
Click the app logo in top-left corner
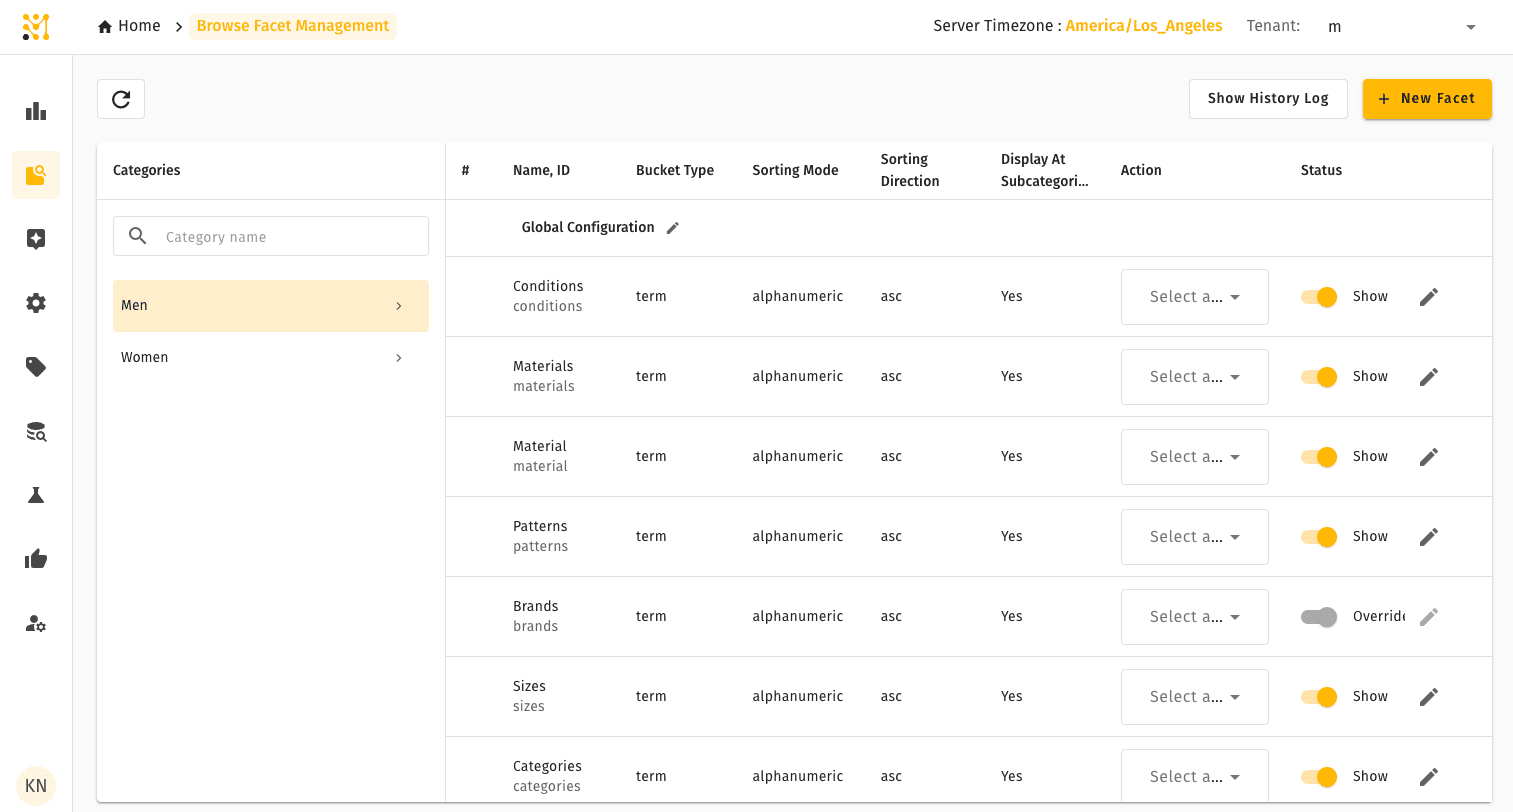tap(36, 27)
